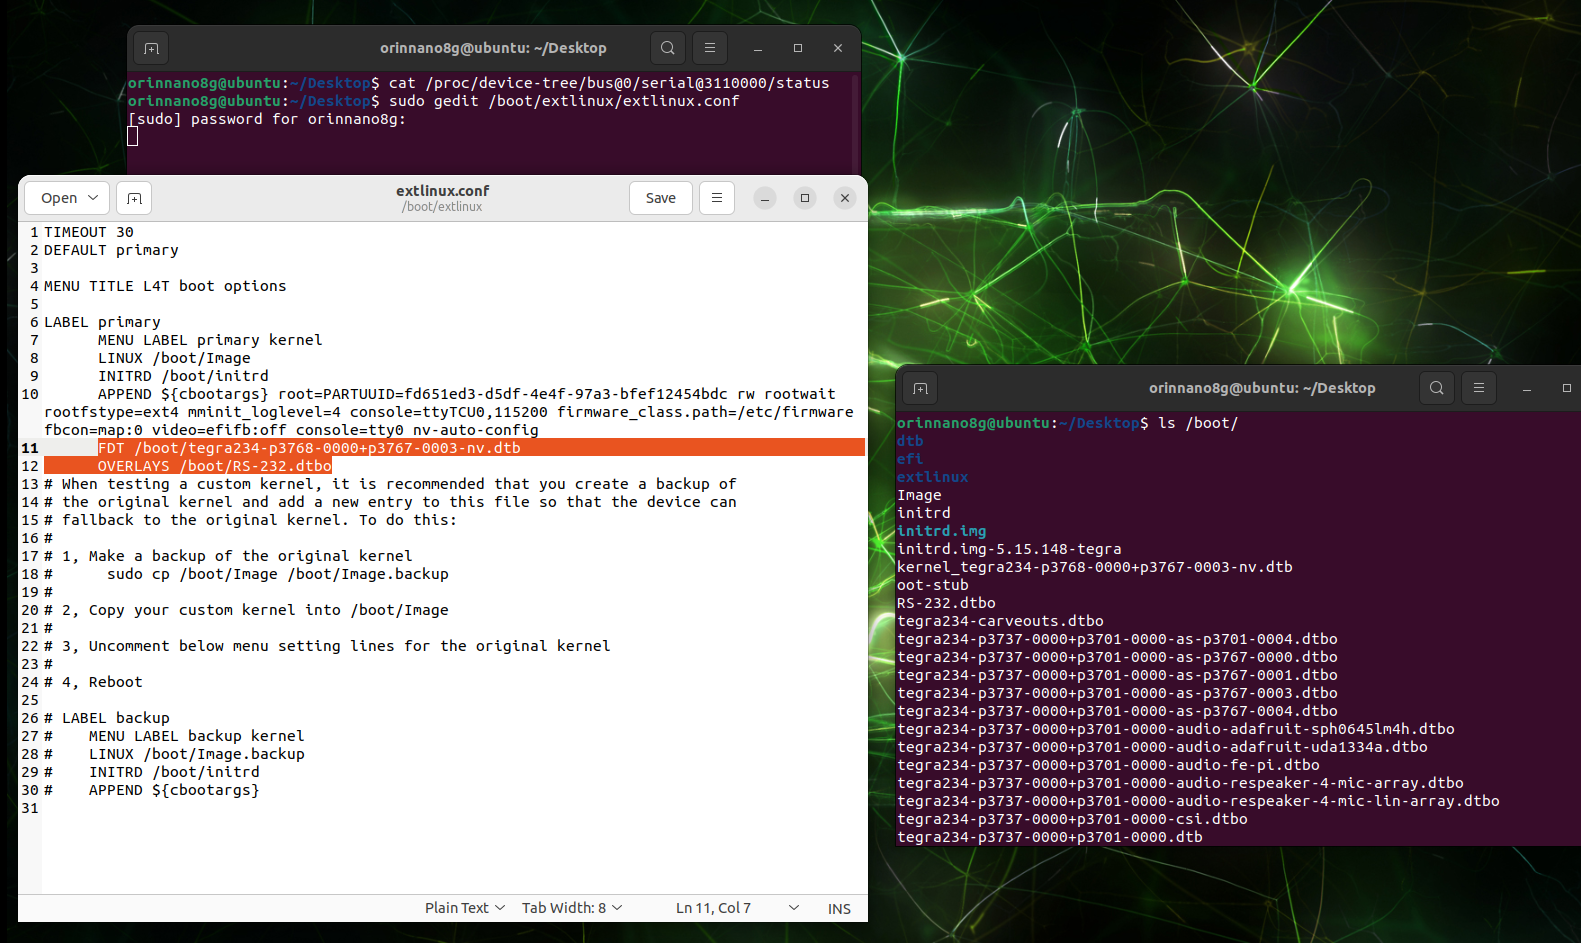
Task: Minimize the gedit editor window
Action: coord(765,198)
